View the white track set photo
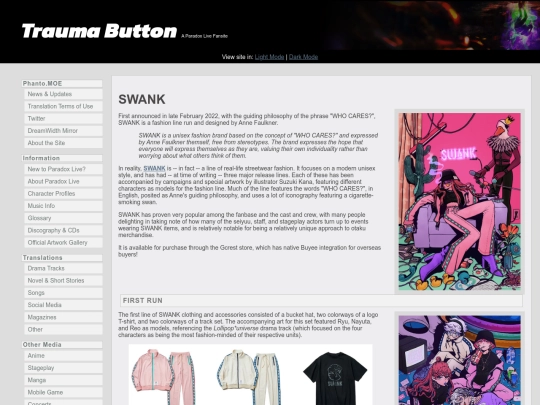 point(249,377)
